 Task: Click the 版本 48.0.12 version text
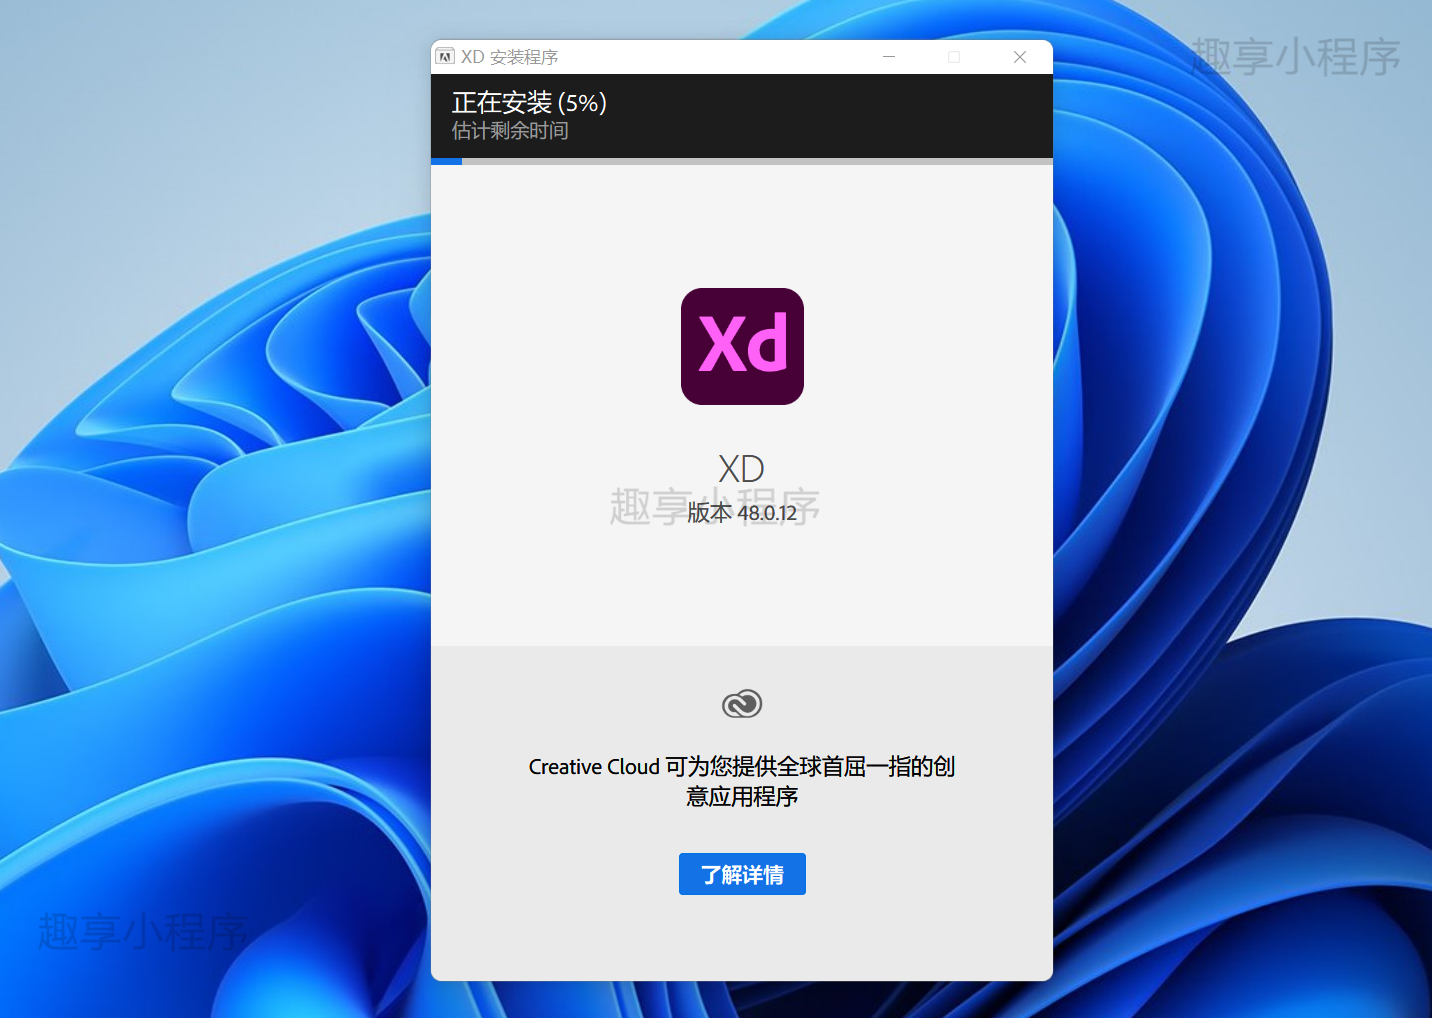742,513
